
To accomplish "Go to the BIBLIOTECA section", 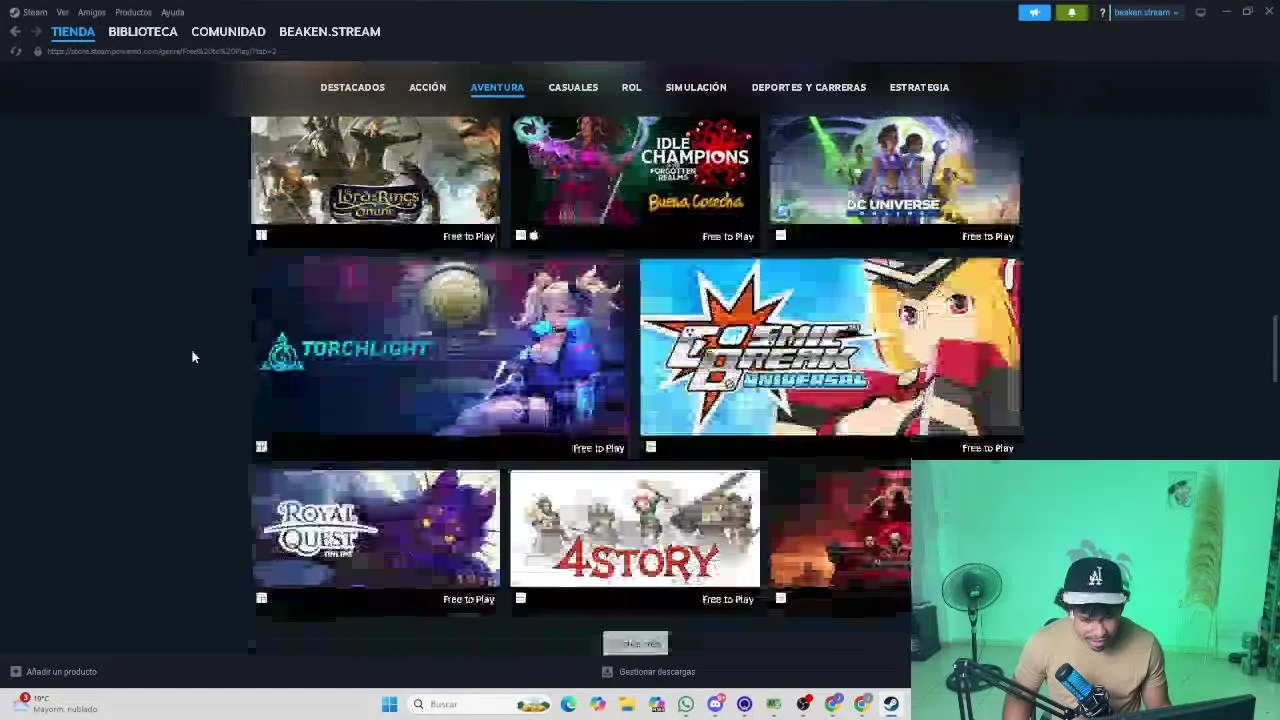I will pos(143,32).
